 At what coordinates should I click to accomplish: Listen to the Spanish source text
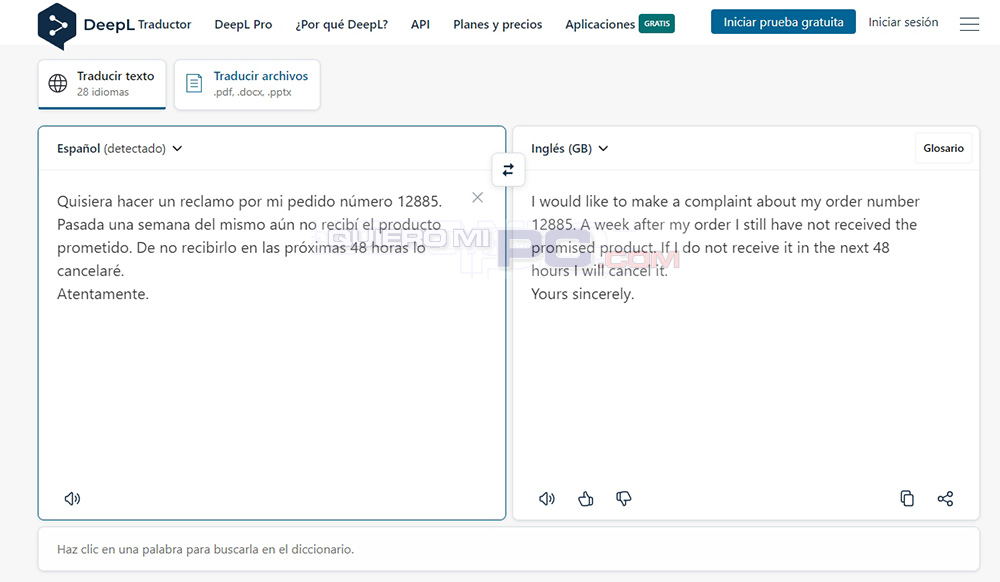point(72,498)
